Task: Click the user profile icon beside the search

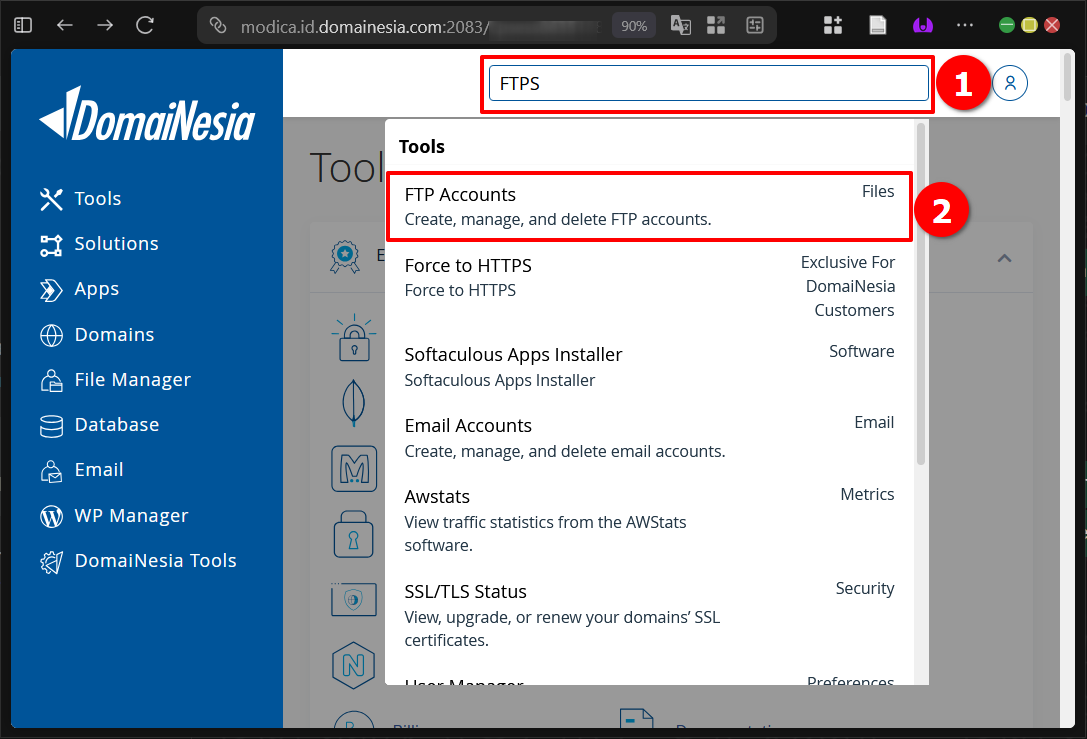Action: (x=1010, y=83)
